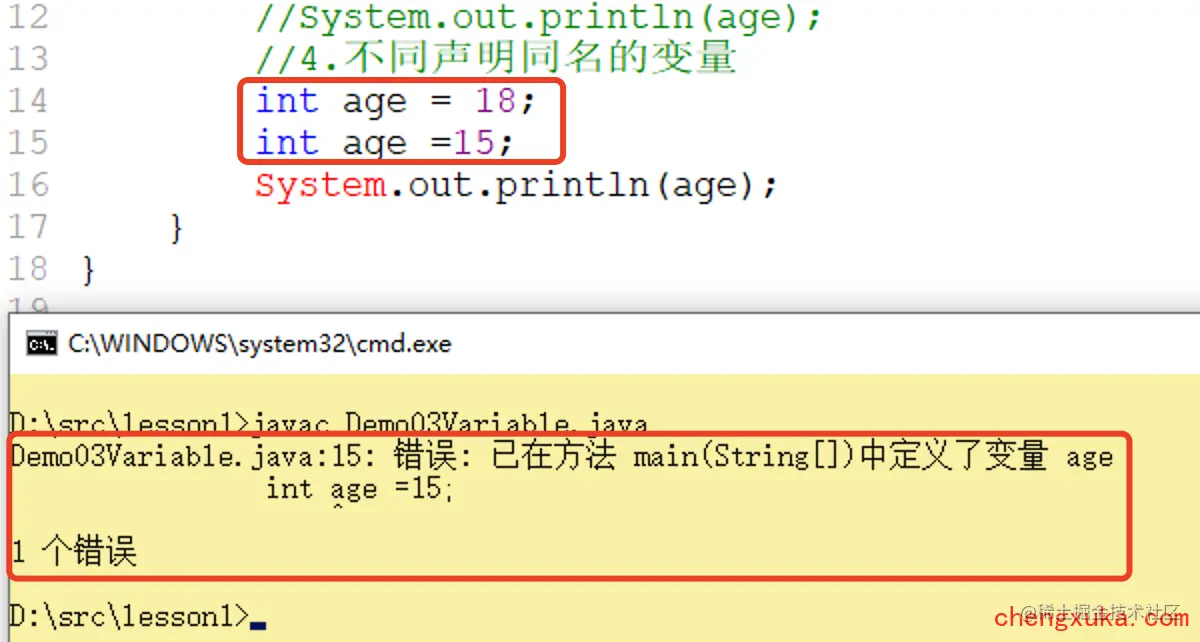
Task: Click the cmd.exe title bar text
Action: [260, 344]
